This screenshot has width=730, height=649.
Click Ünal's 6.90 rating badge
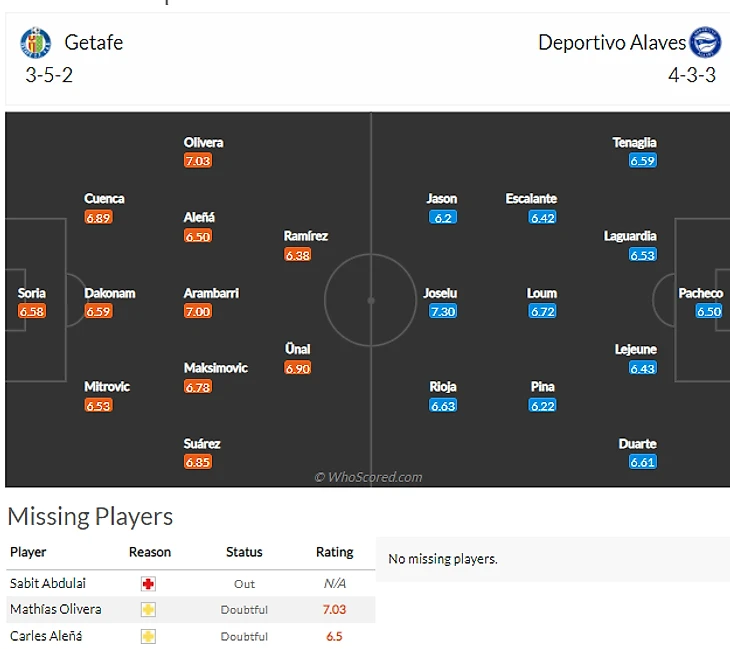coord(297,368)
